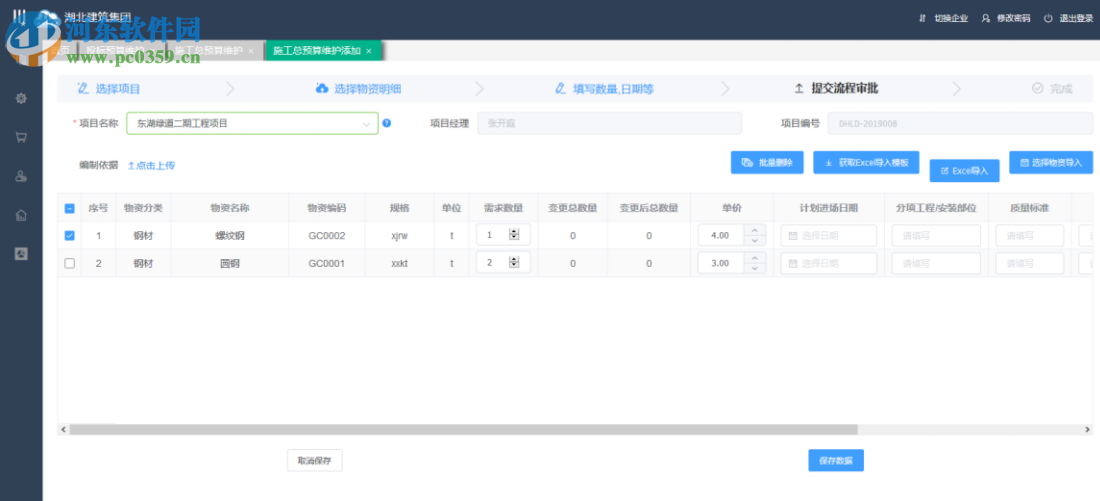1100x501 pixels.
Task: Click the 需求数量 spinner for row 2
Action: pyautogui.click(x=514, y=262)
